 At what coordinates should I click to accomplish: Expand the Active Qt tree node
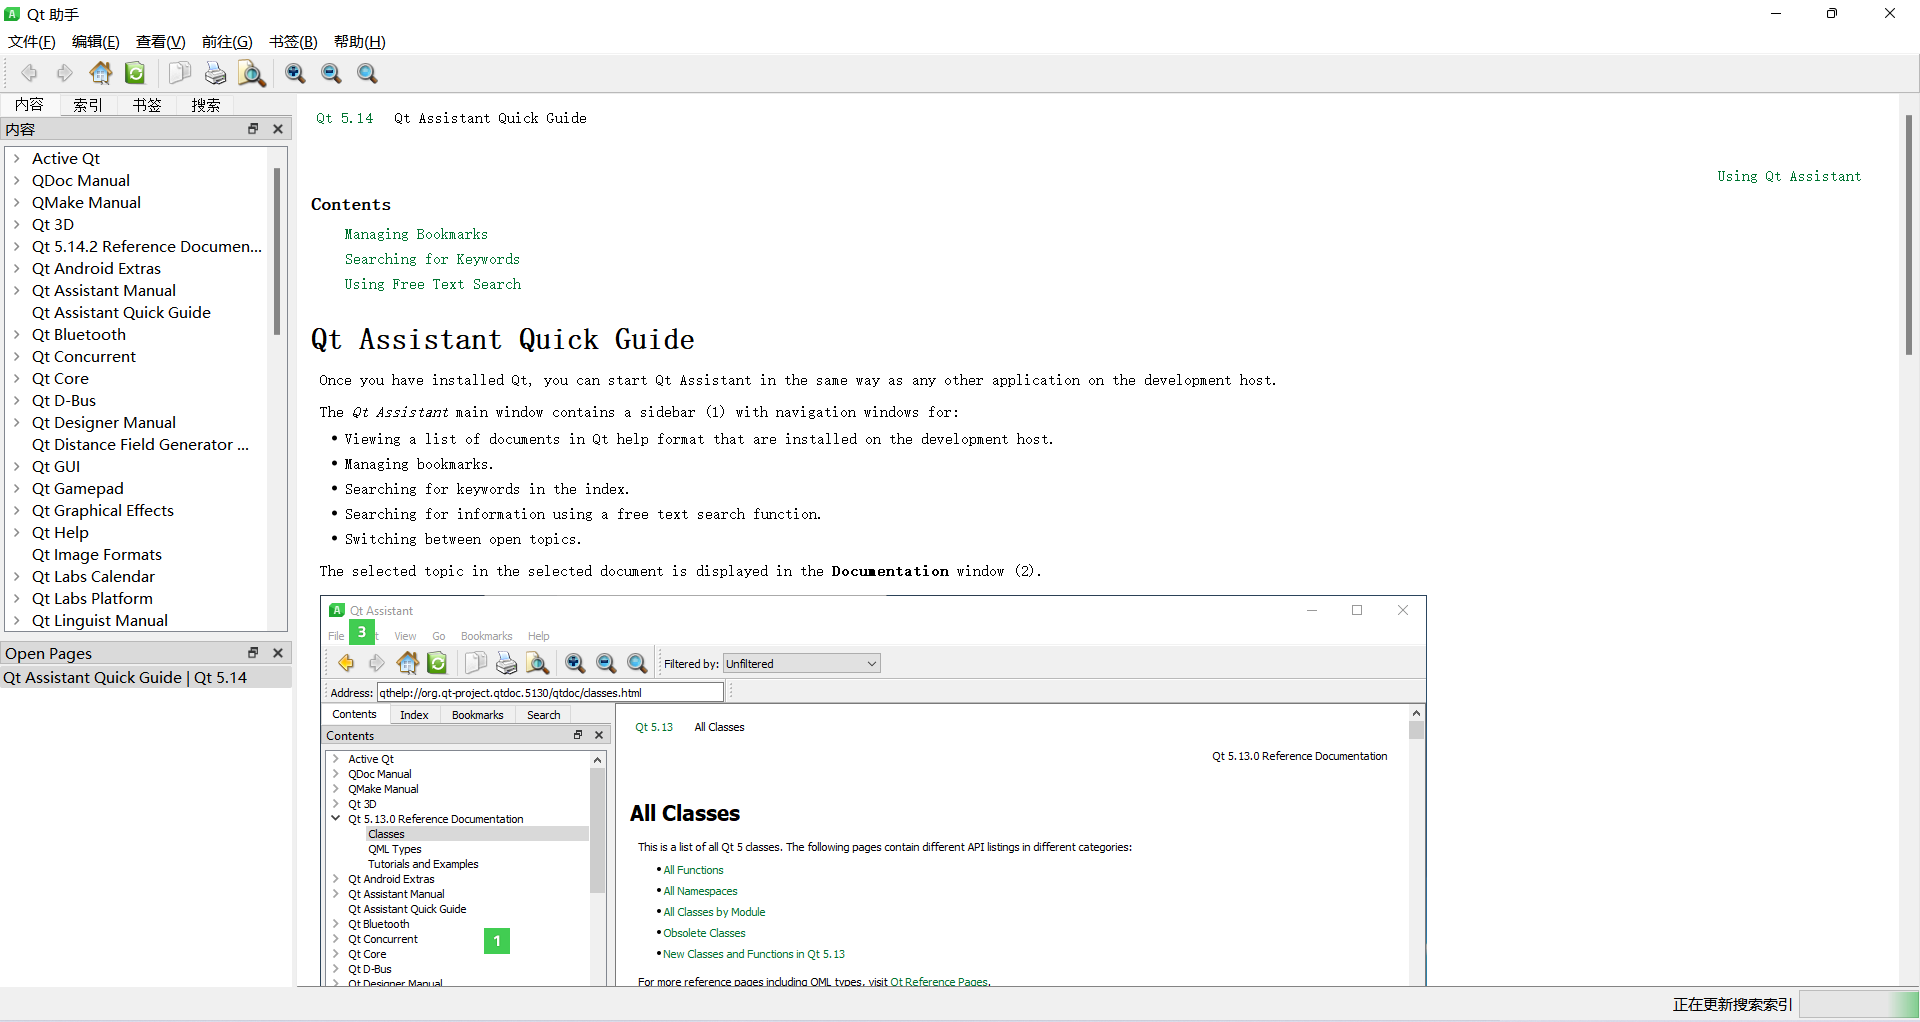[17, 158]
